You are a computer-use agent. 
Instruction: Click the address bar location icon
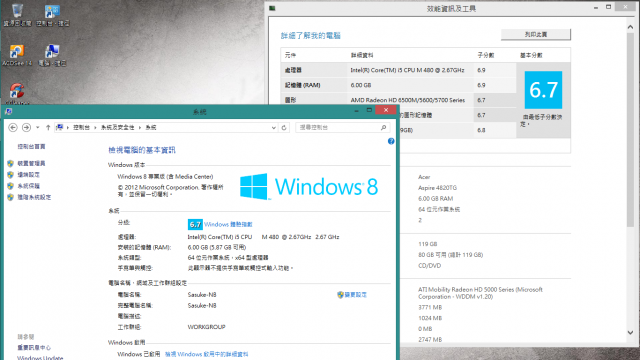[x=60, y=127]
